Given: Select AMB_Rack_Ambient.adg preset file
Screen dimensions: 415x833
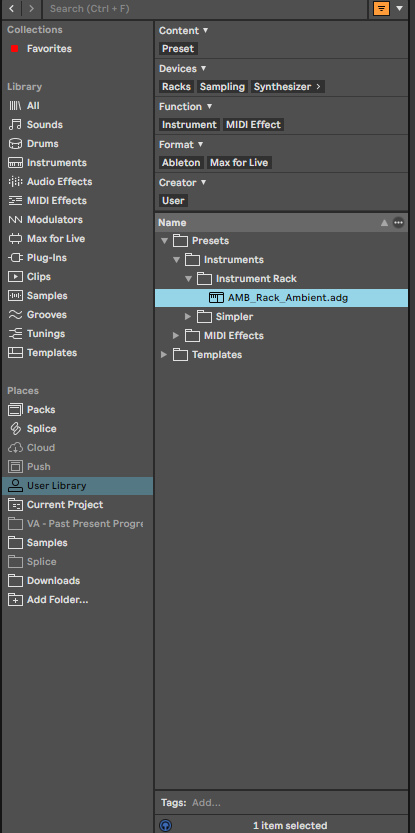Looking at the screenshot, I should tap(281, 298).
